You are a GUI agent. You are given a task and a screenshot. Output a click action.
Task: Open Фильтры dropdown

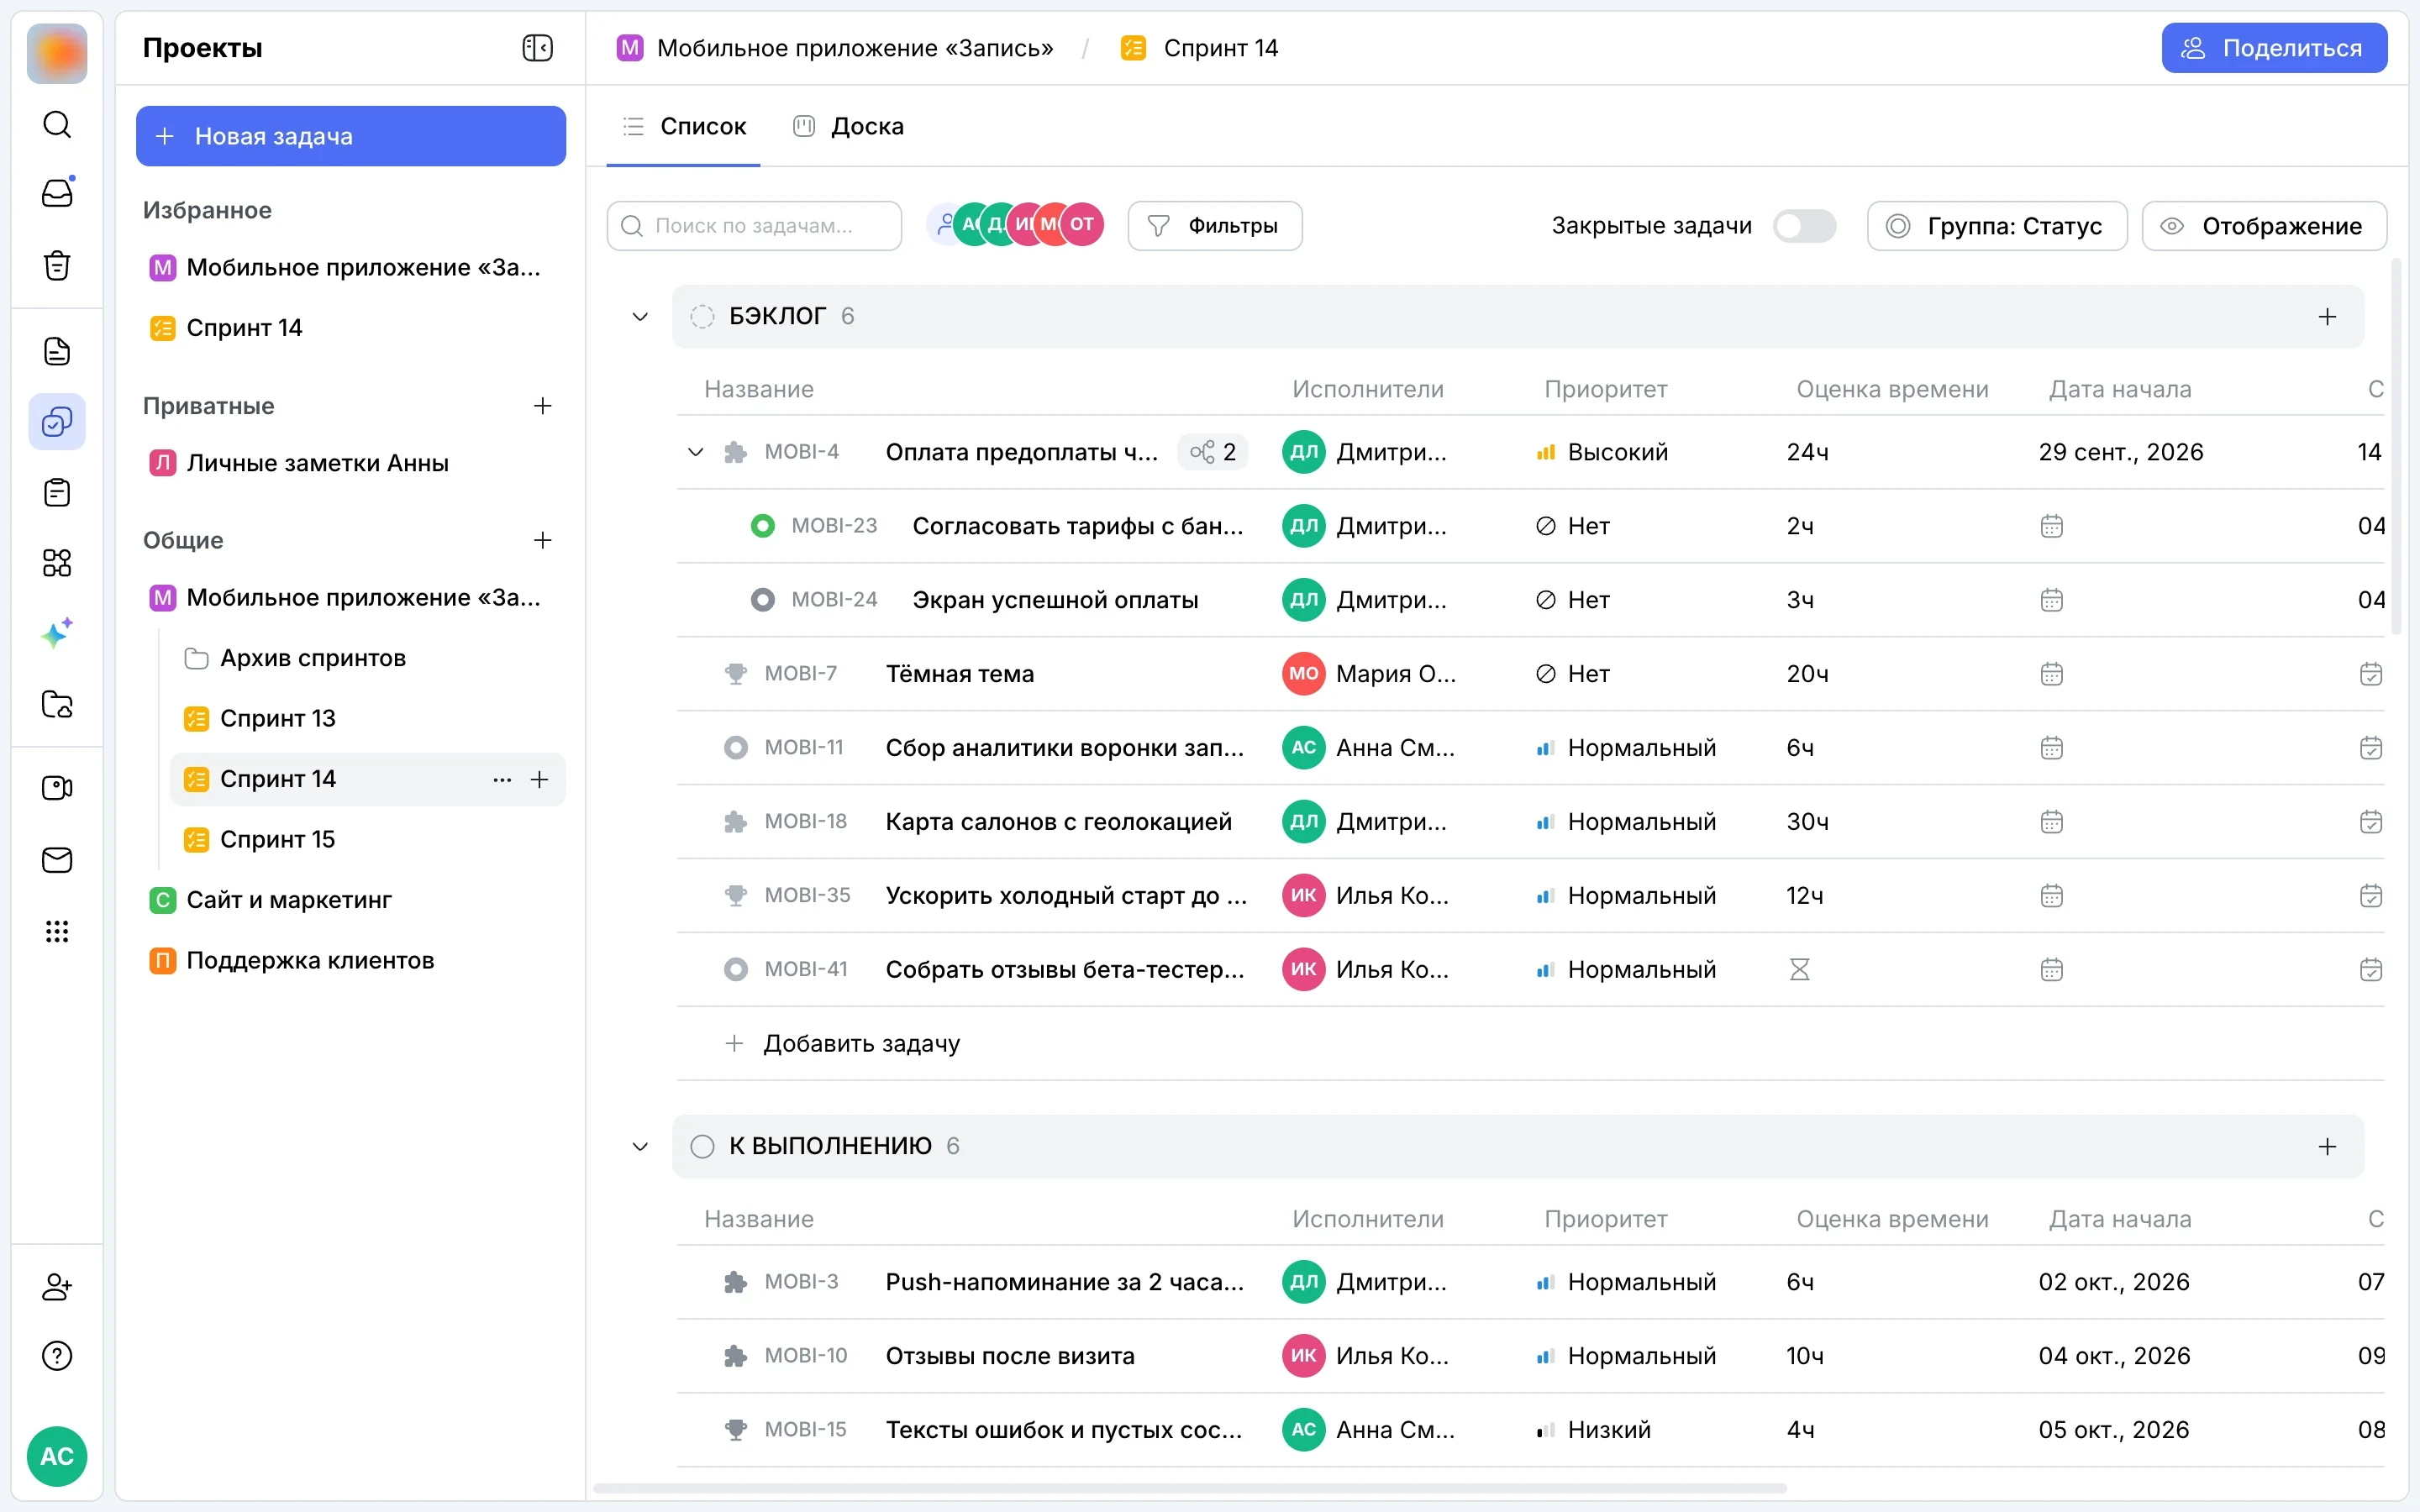(1215, 226)
